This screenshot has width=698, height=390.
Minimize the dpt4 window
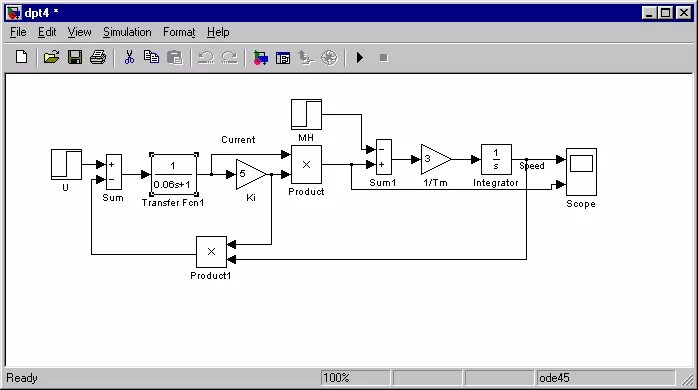(649, 13)
